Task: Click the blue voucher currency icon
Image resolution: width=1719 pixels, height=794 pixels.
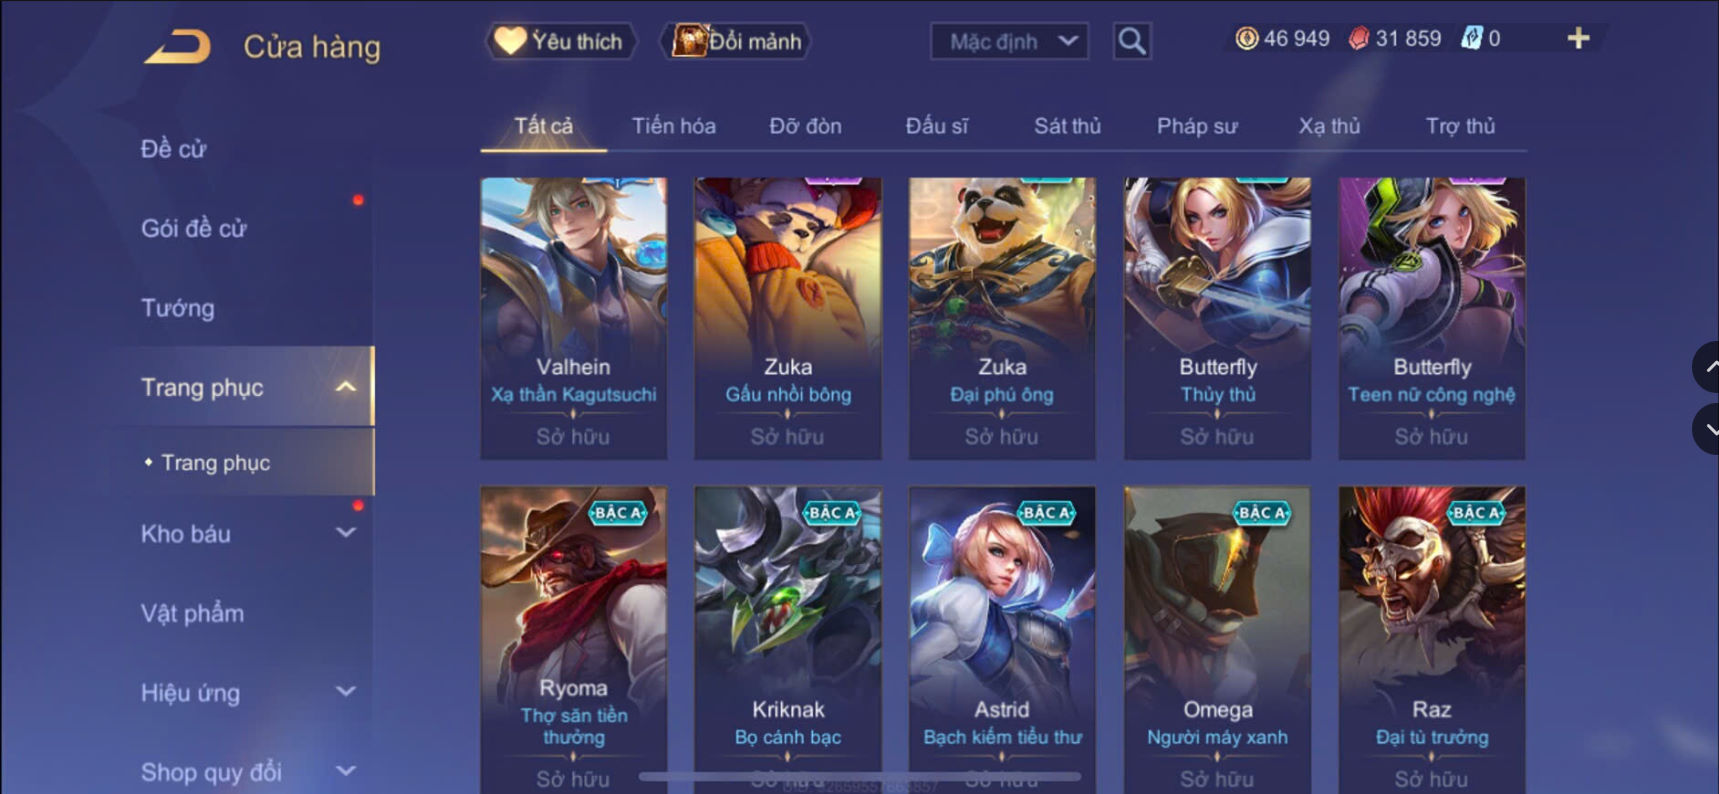Action: coord(1471,39)
